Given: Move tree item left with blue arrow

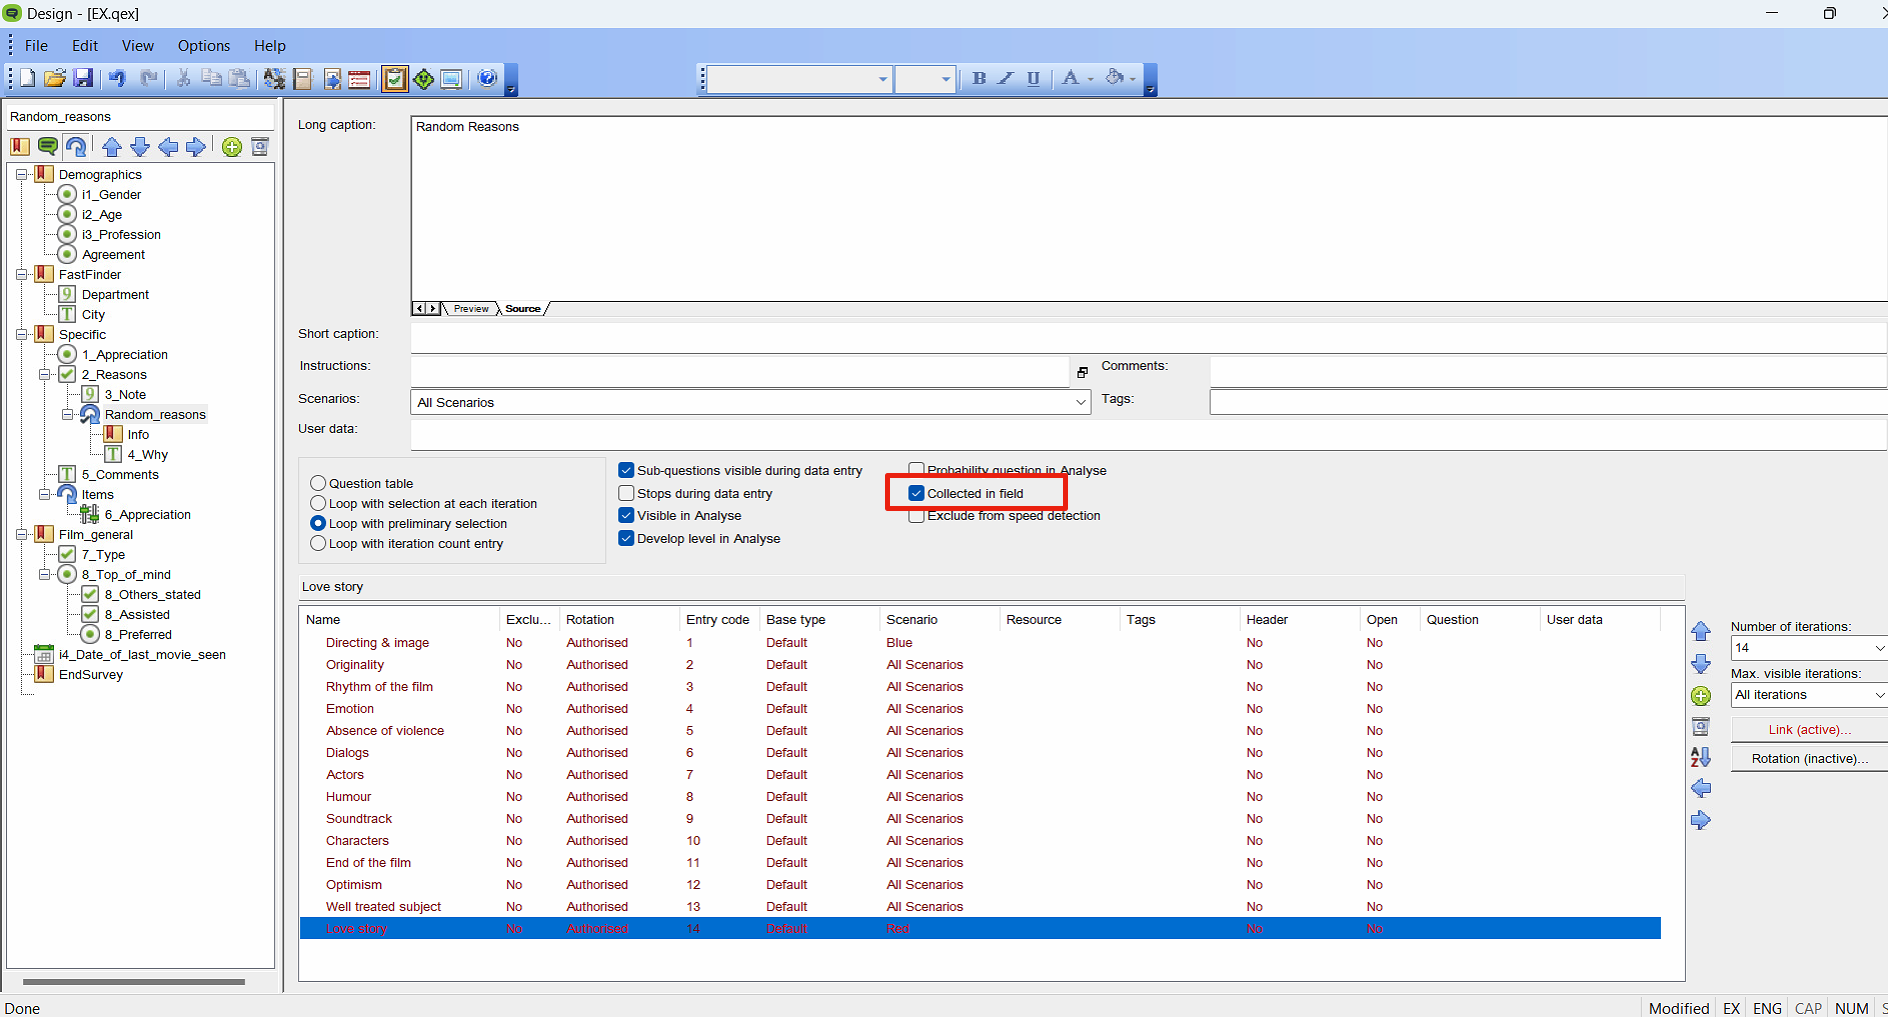Looking at the screenshot, I should (168, 147).
